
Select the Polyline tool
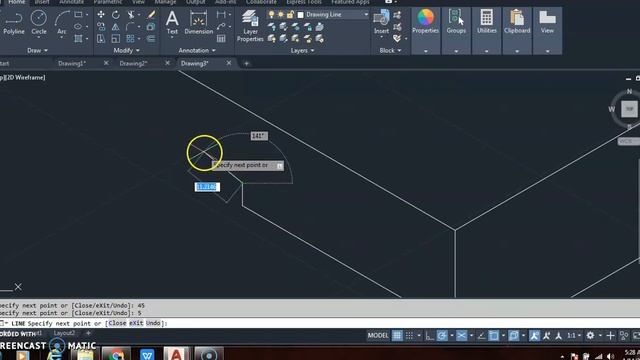point(14,23)
